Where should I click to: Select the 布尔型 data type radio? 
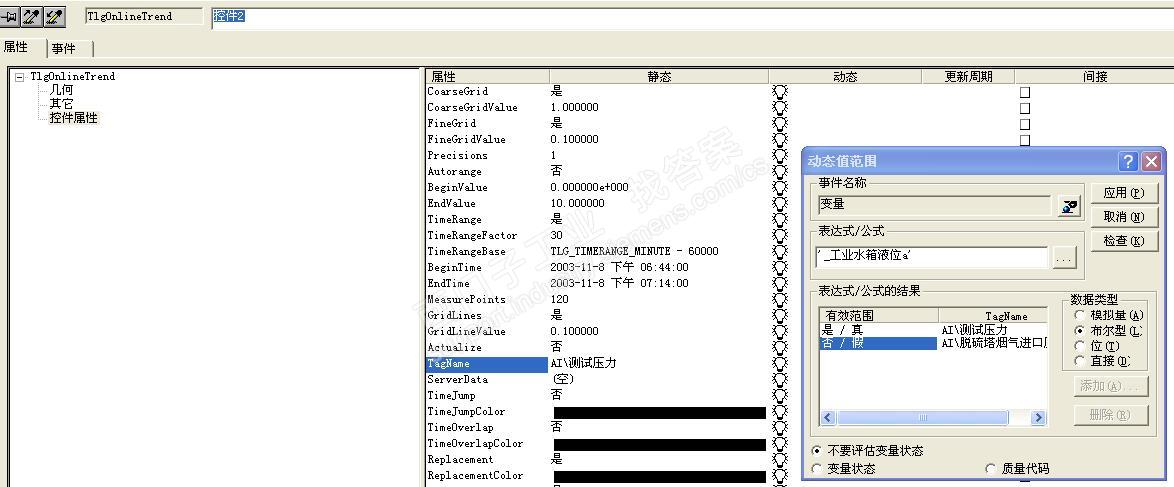[1079, 330]
